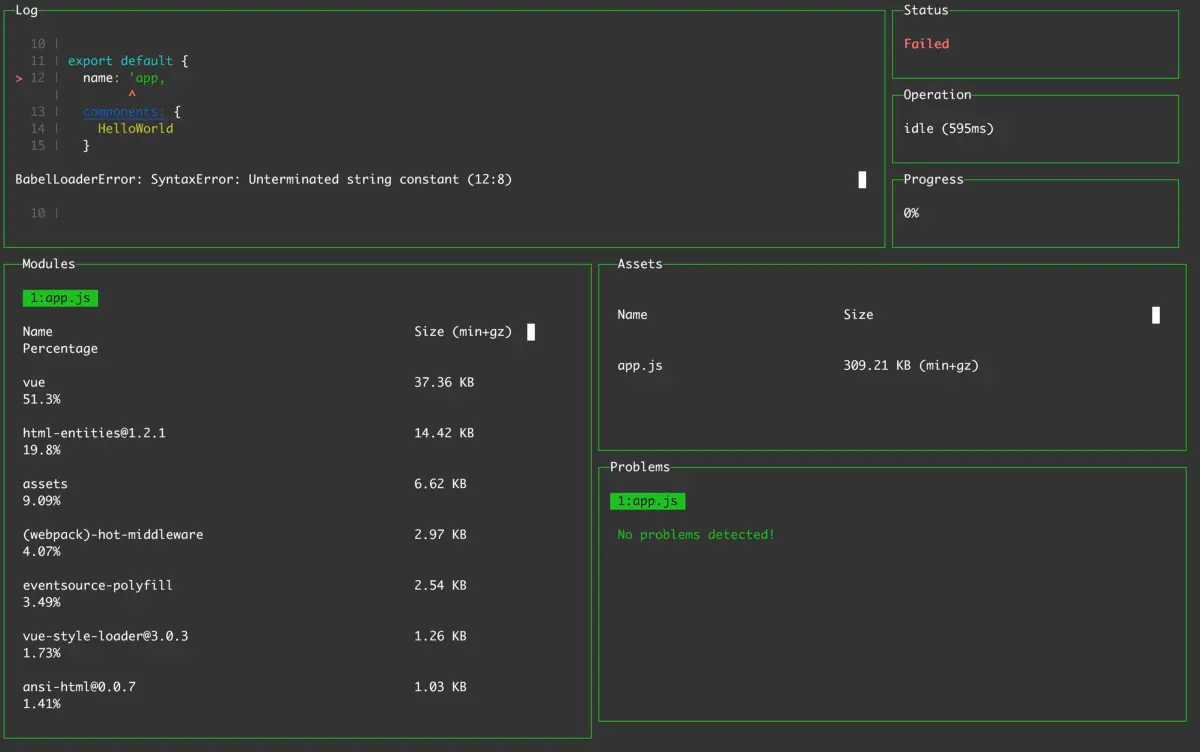Click the Log panel scrollbar indicator

coord(863,179)
